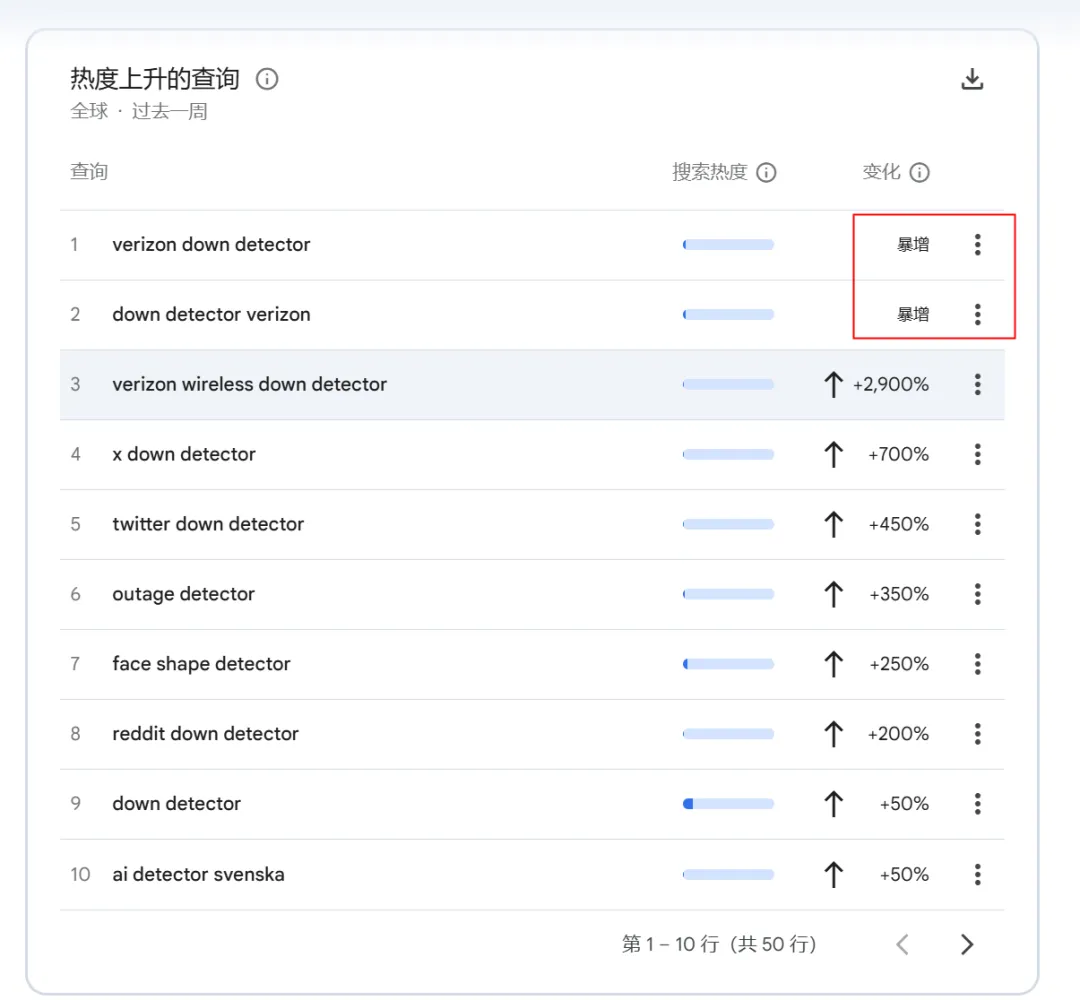Click the 查询 column header

pos(89,171)
